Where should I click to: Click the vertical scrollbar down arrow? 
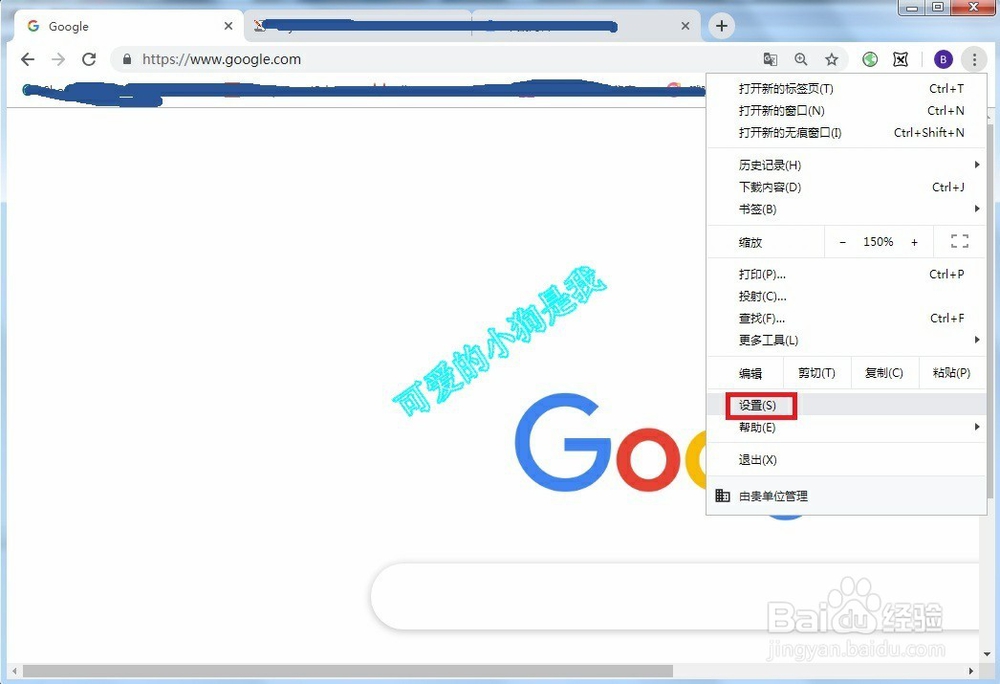point(987,654)
